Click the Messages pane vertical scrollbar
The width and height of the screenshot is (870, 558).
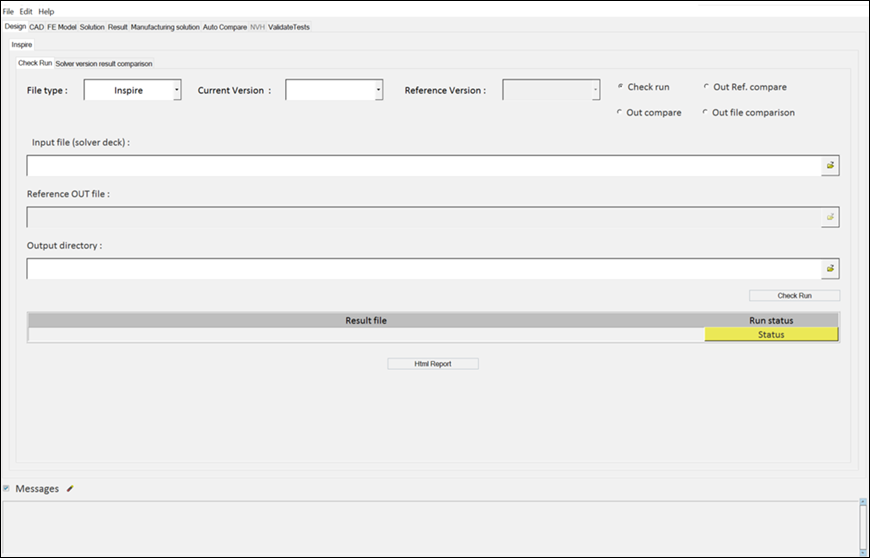[863, 527]
